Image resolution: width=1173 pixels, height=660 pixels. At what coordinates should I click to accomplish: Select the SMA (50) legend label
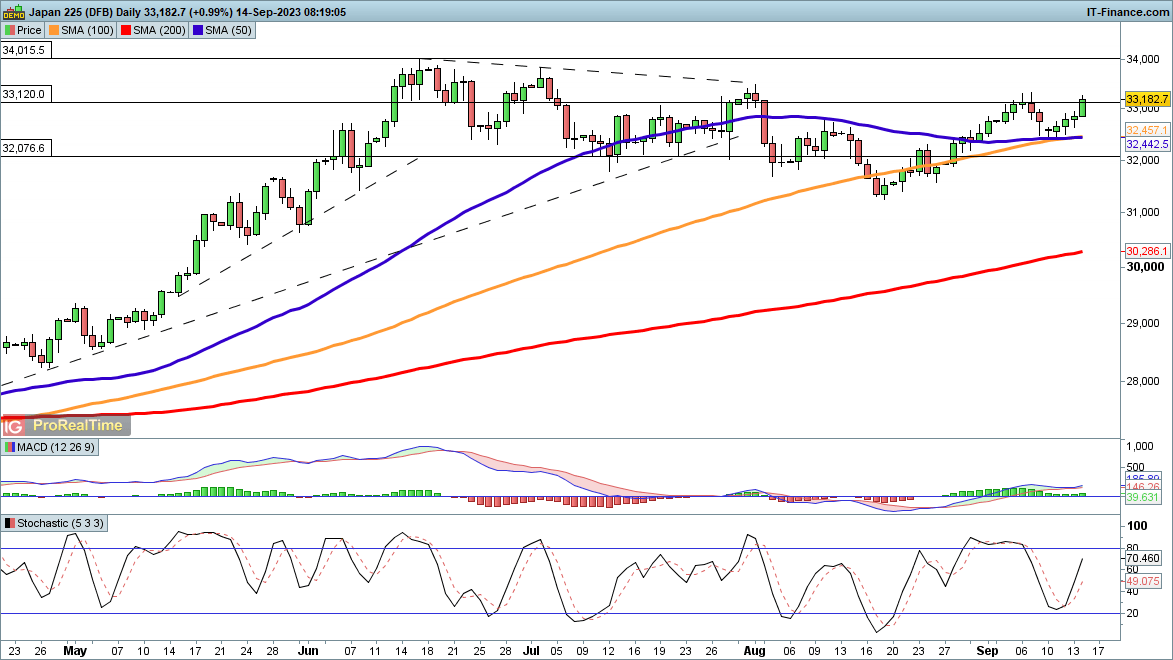pyautogui.click(x=228, y=30)
